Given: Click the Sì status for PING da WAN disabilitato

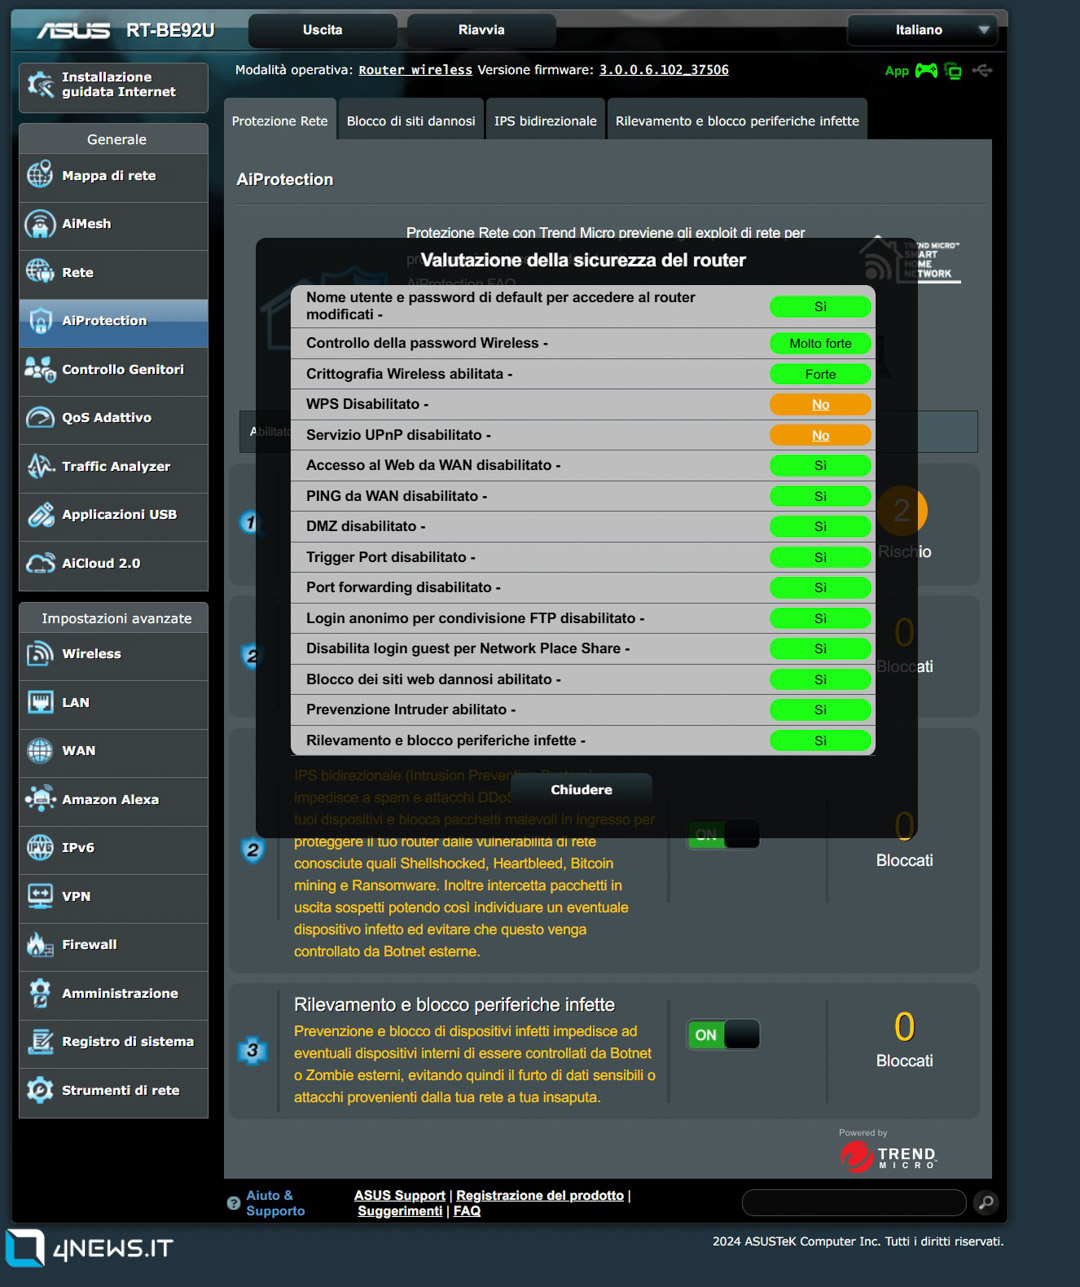Looking at the screenshot, I should click(821, 497).
